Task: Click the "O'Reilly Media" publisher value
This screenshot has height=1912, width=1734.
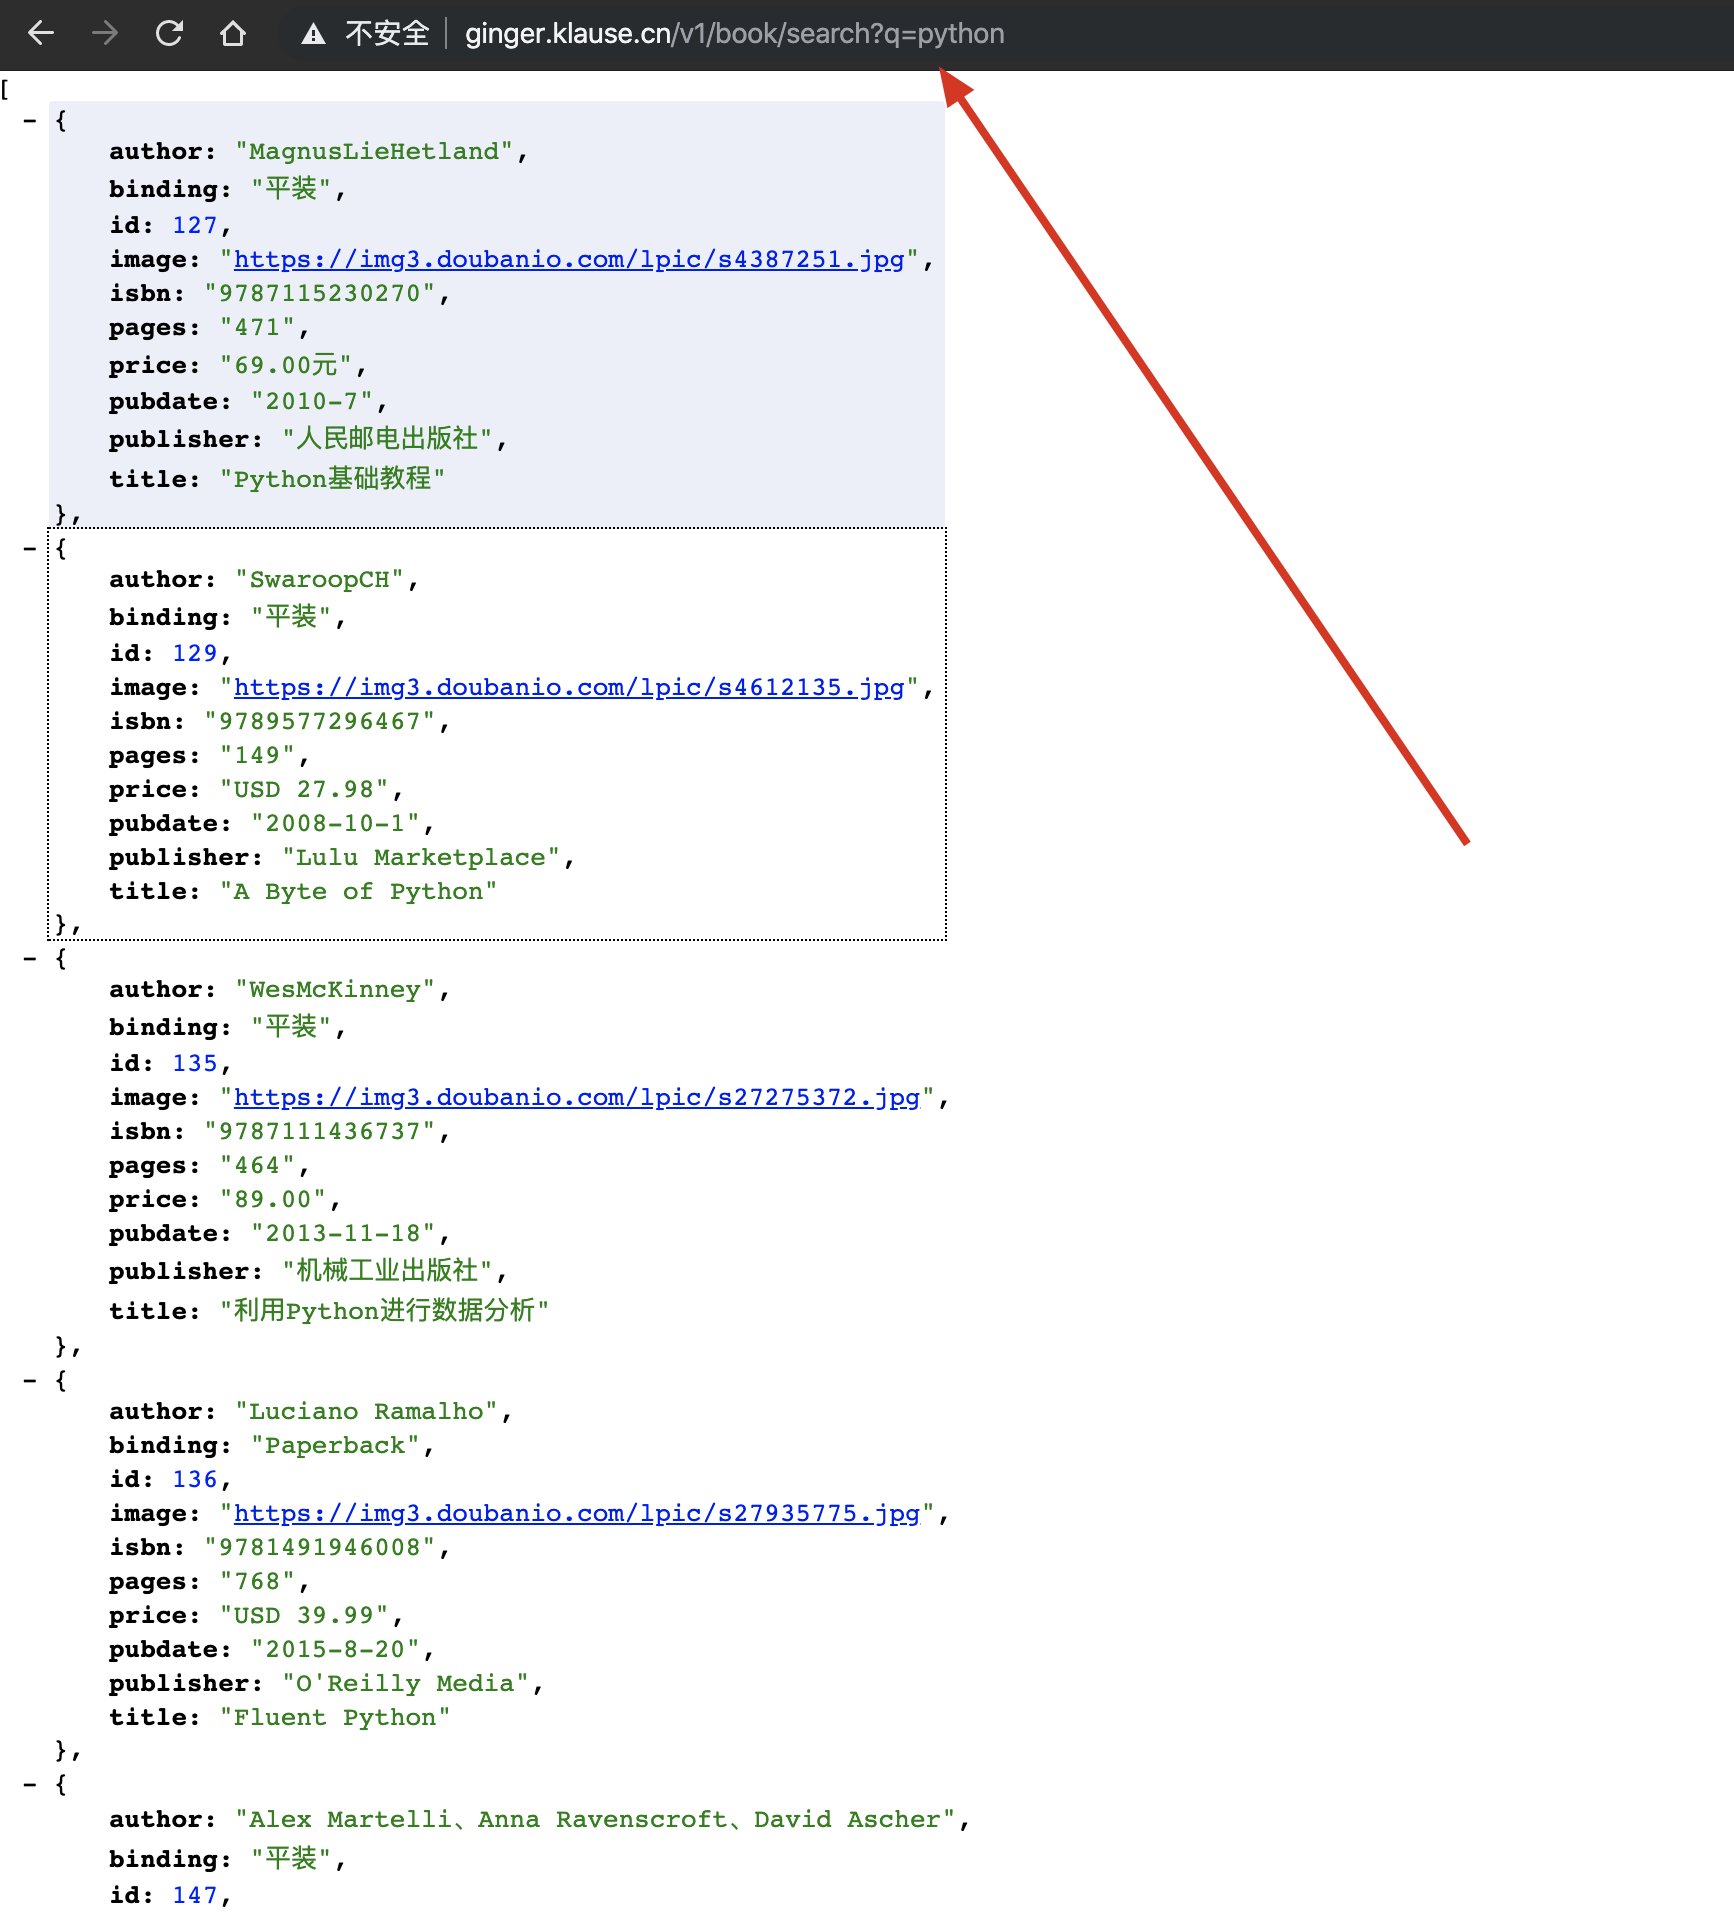Action: [x=405, y=1684]
